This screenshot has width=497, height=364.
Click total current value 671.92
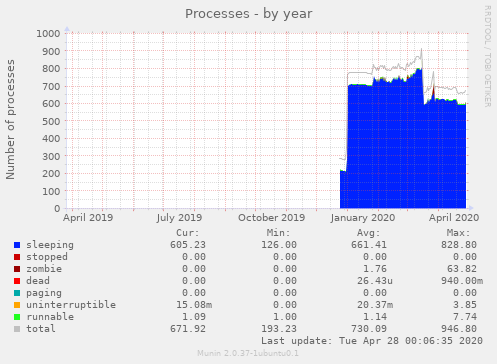(x=188, y=329)
